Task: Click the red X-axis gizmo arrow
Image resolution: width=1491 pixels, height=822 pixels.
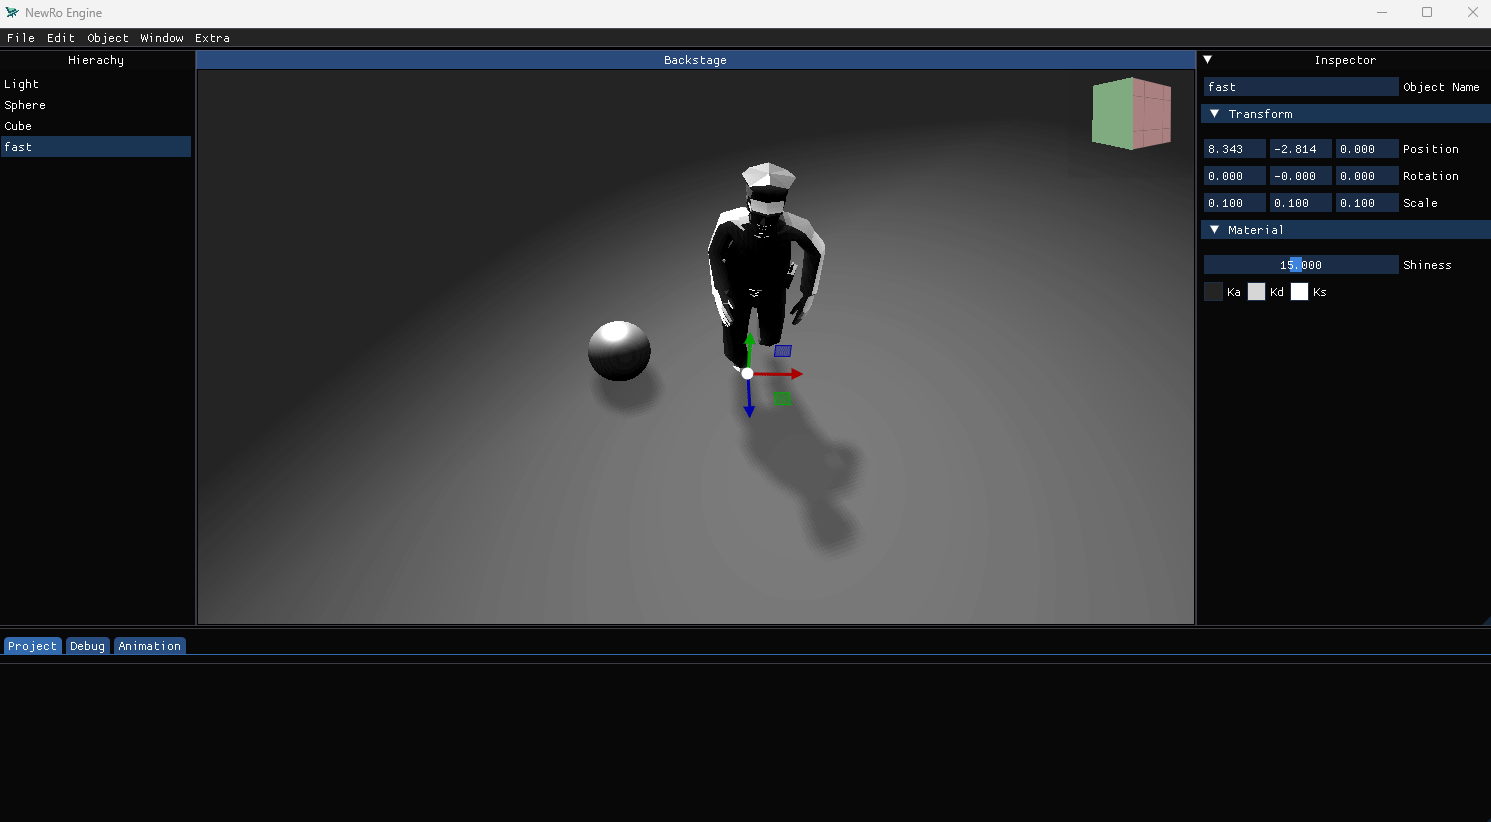Action: click(x=780, y=374)
